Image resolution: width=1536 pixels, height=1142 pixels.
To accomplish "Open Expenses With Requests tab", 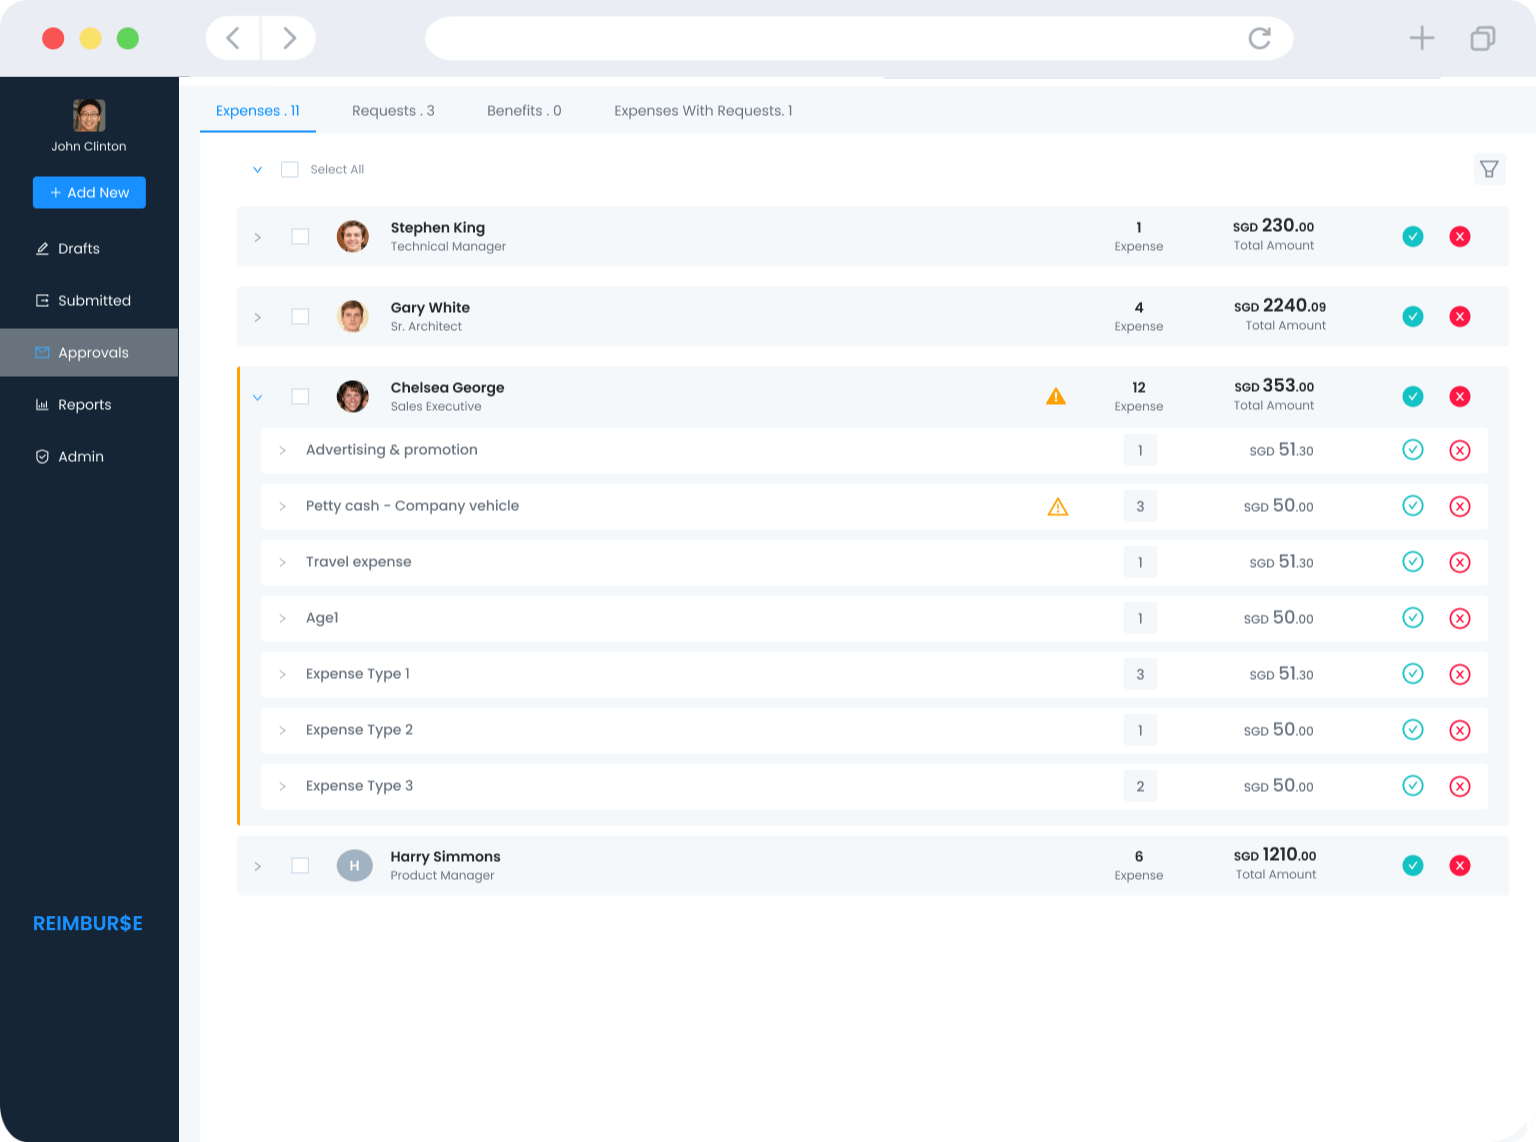I will click(703, 111).
